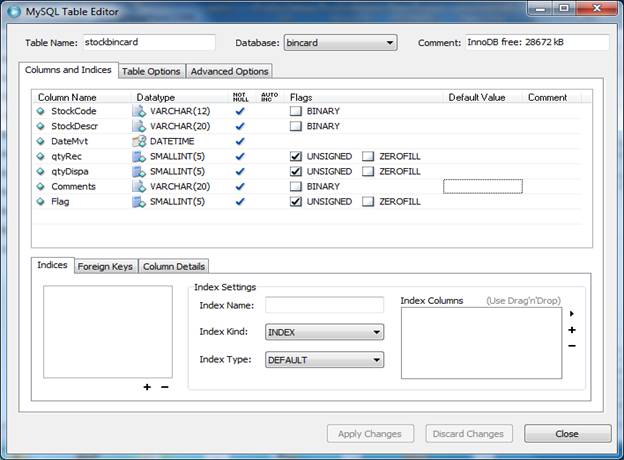Click the Default Value cell for Comments row
Screen dimensions: 624x460
tap(483, 186)
